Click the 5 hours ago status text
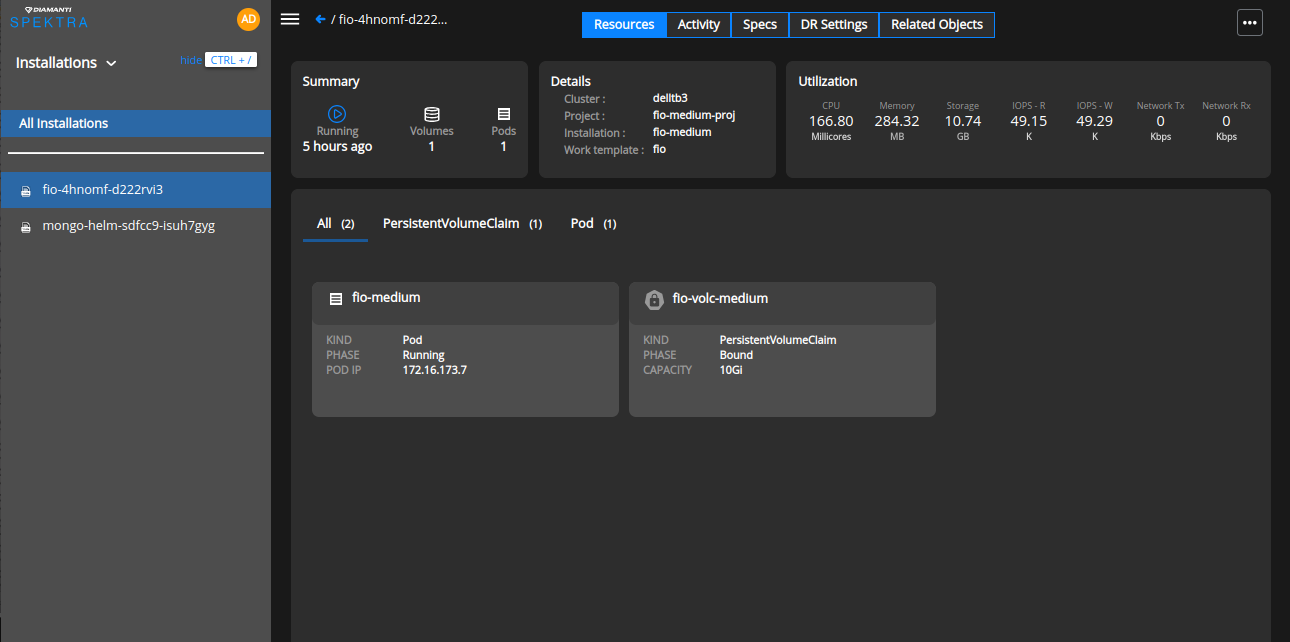Viewport: 1290px width, 642px height. 337,147
